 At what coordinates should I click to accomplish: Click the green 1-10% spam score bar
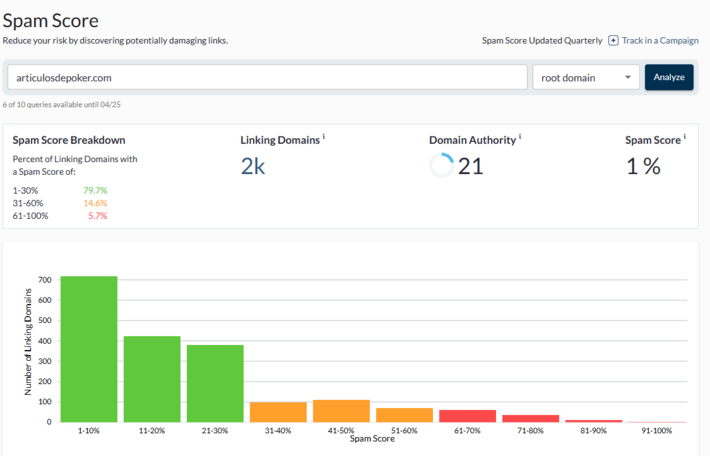89,349
